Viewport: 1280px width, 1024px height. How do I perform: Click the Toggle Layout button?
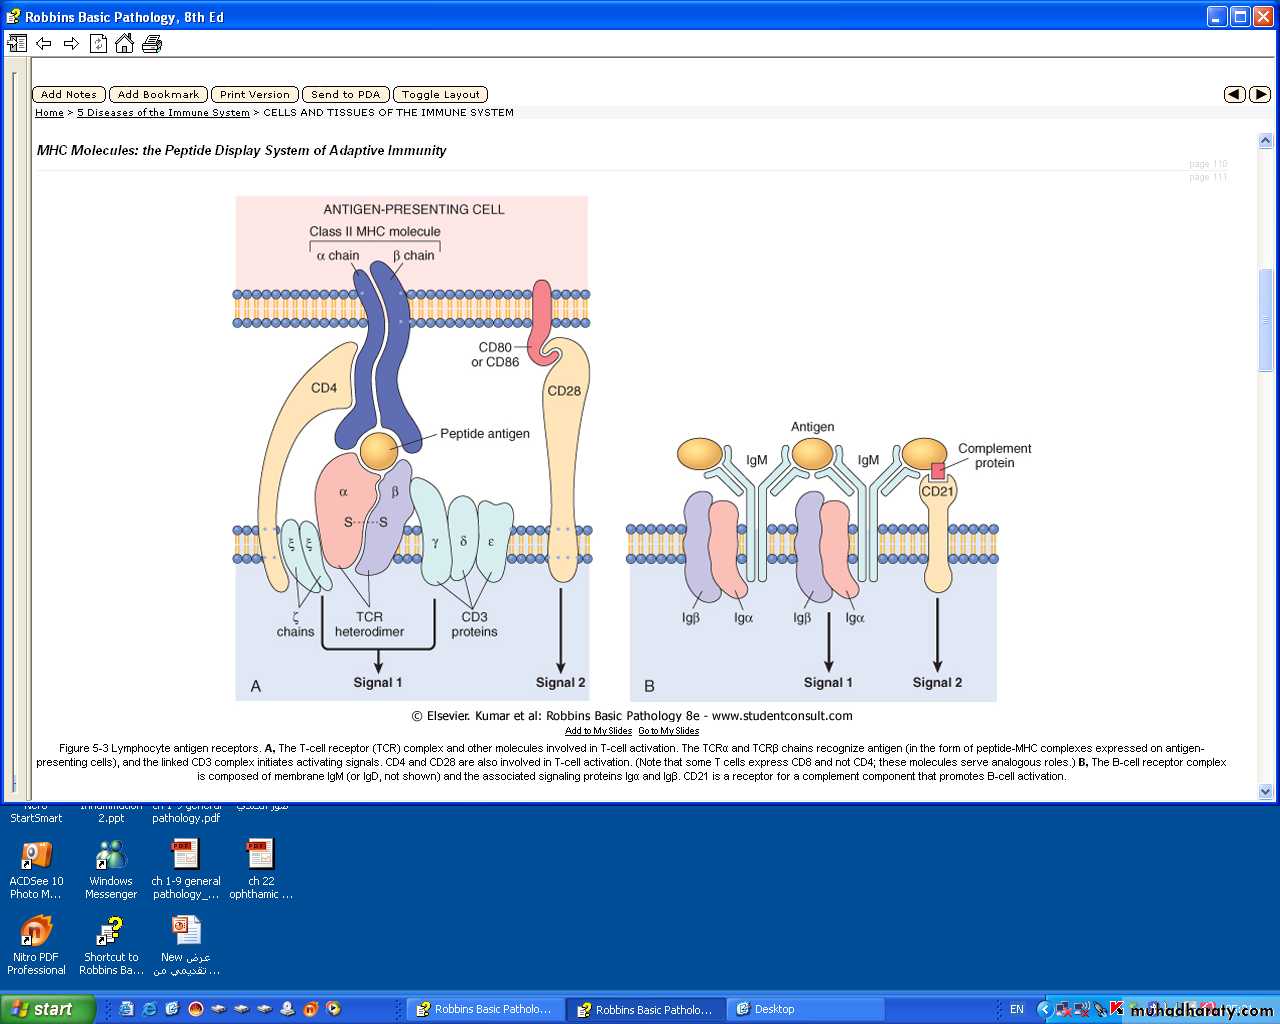440,94
